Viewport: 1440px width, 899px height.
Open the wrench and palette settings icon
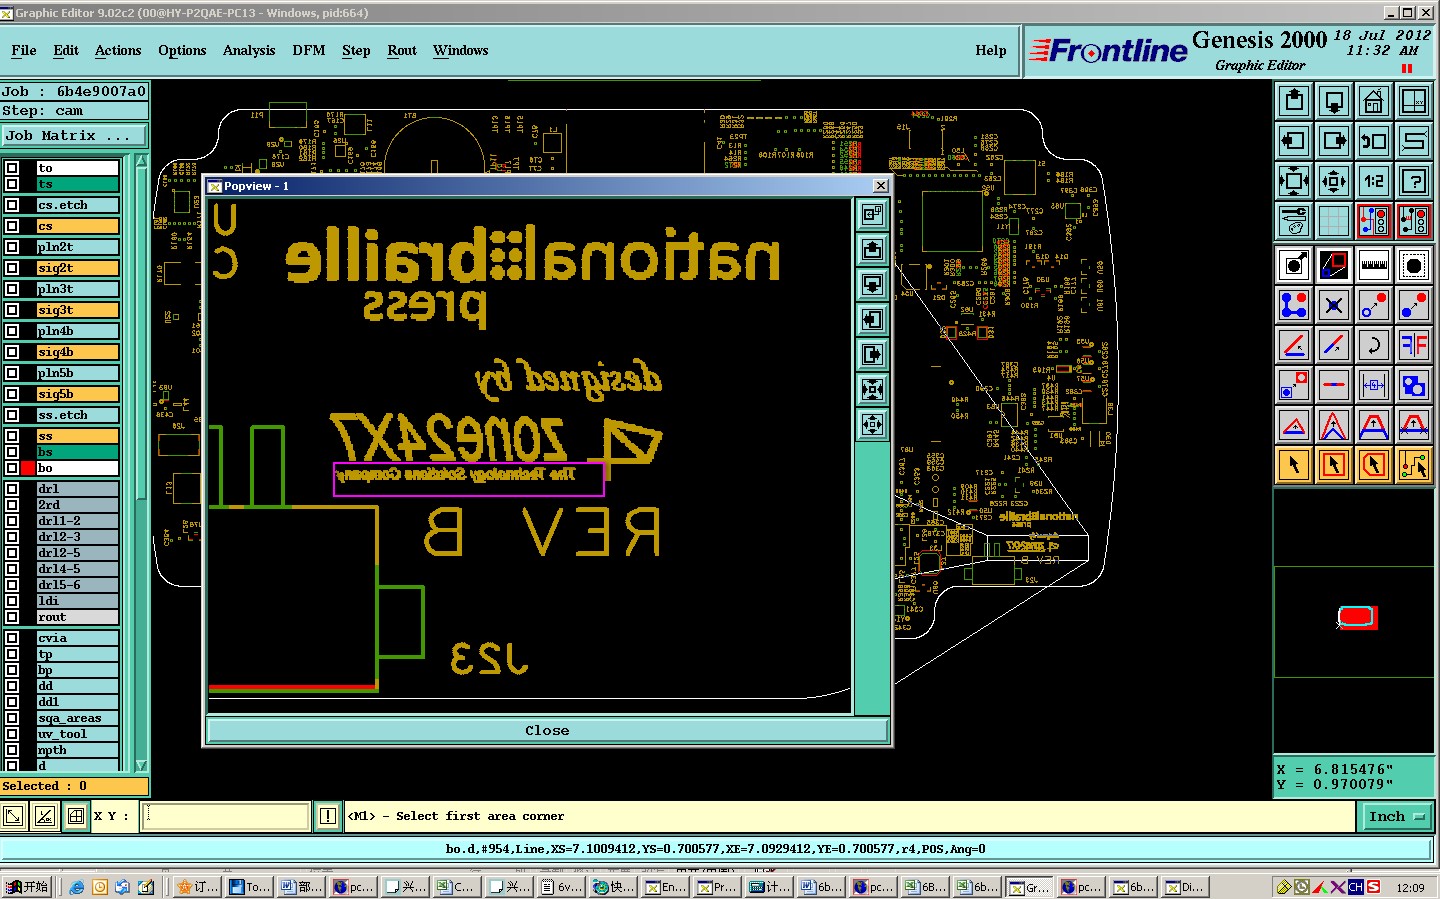1294,221
